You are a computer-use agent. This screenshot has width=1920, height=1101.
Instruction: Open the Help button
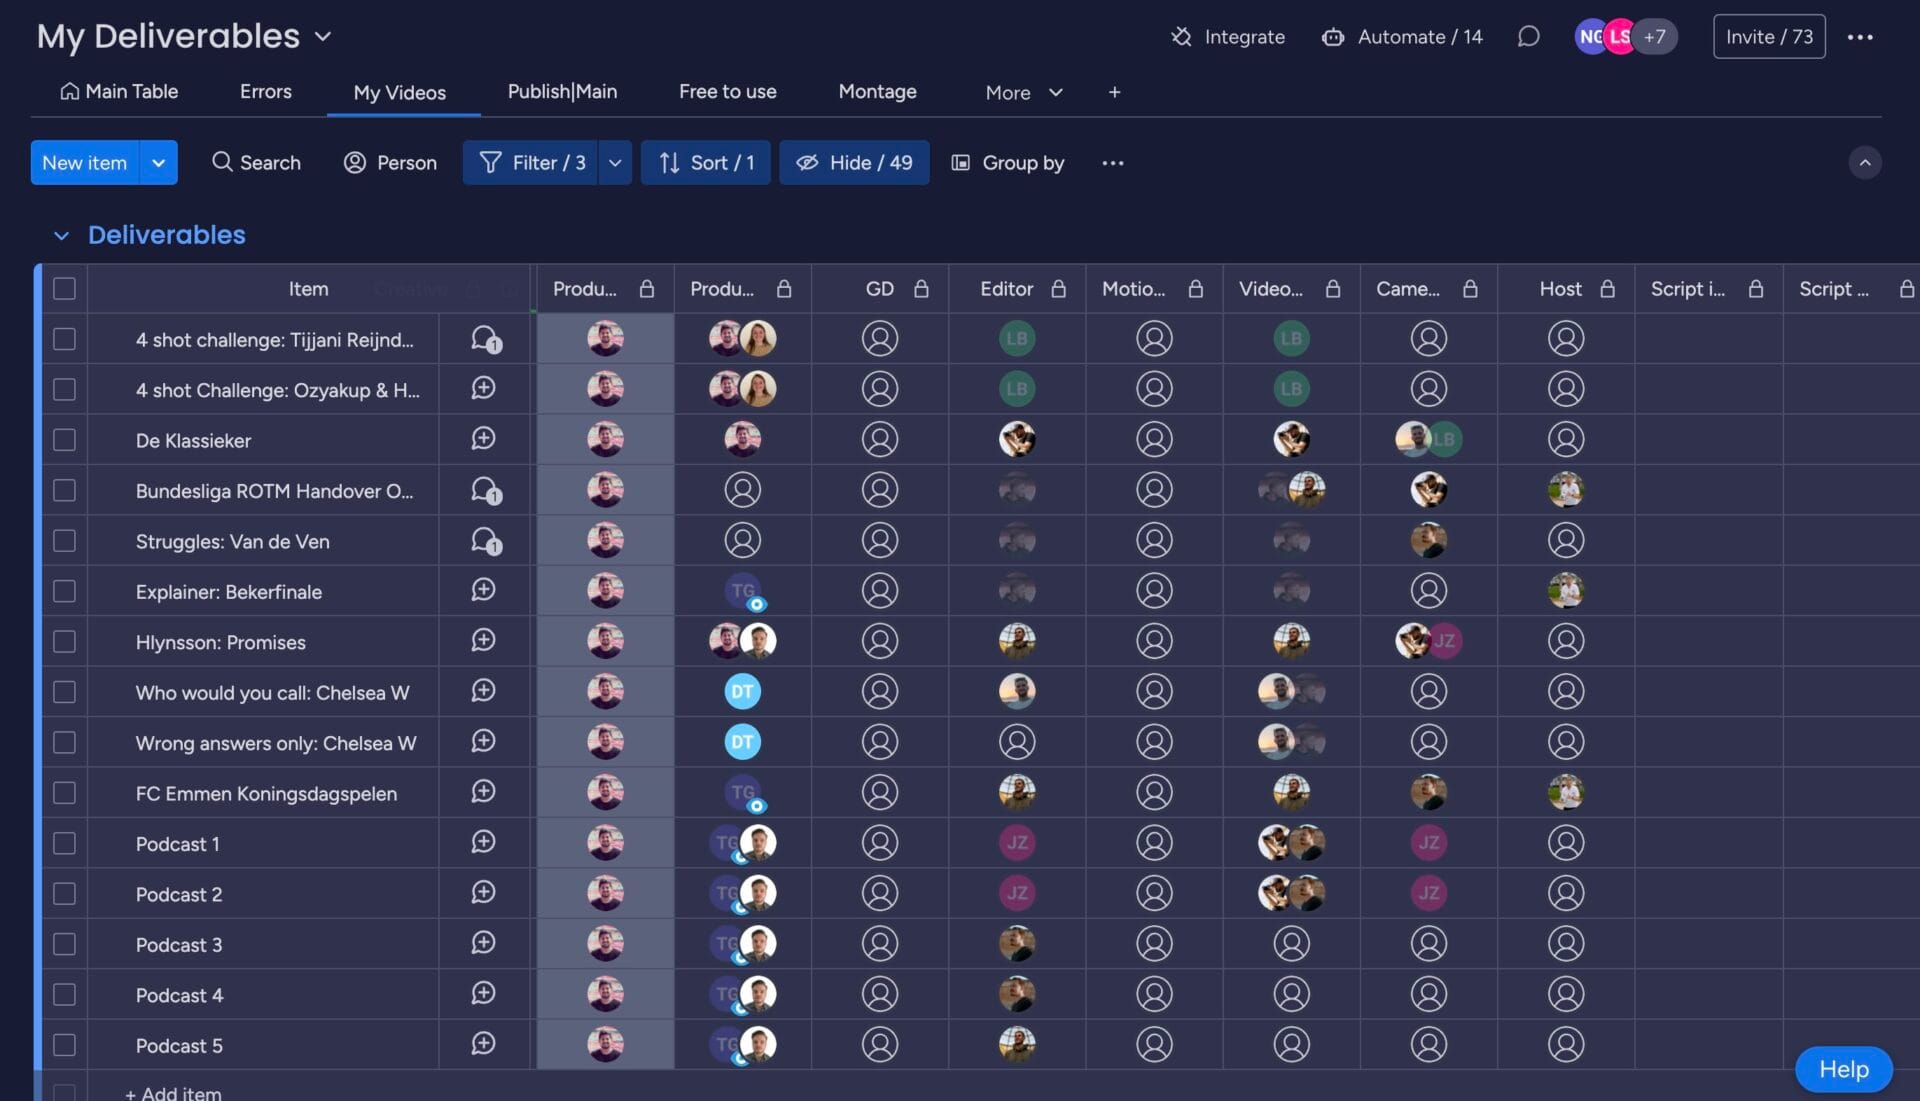[x=1844, y=1069]
